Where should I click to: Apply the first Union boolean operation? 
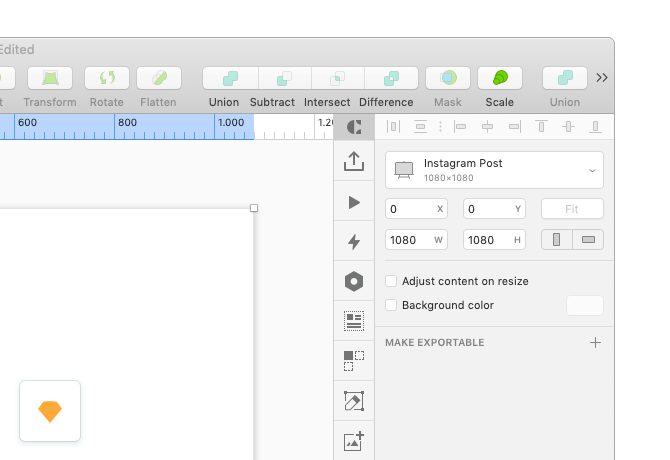(230, 78)
